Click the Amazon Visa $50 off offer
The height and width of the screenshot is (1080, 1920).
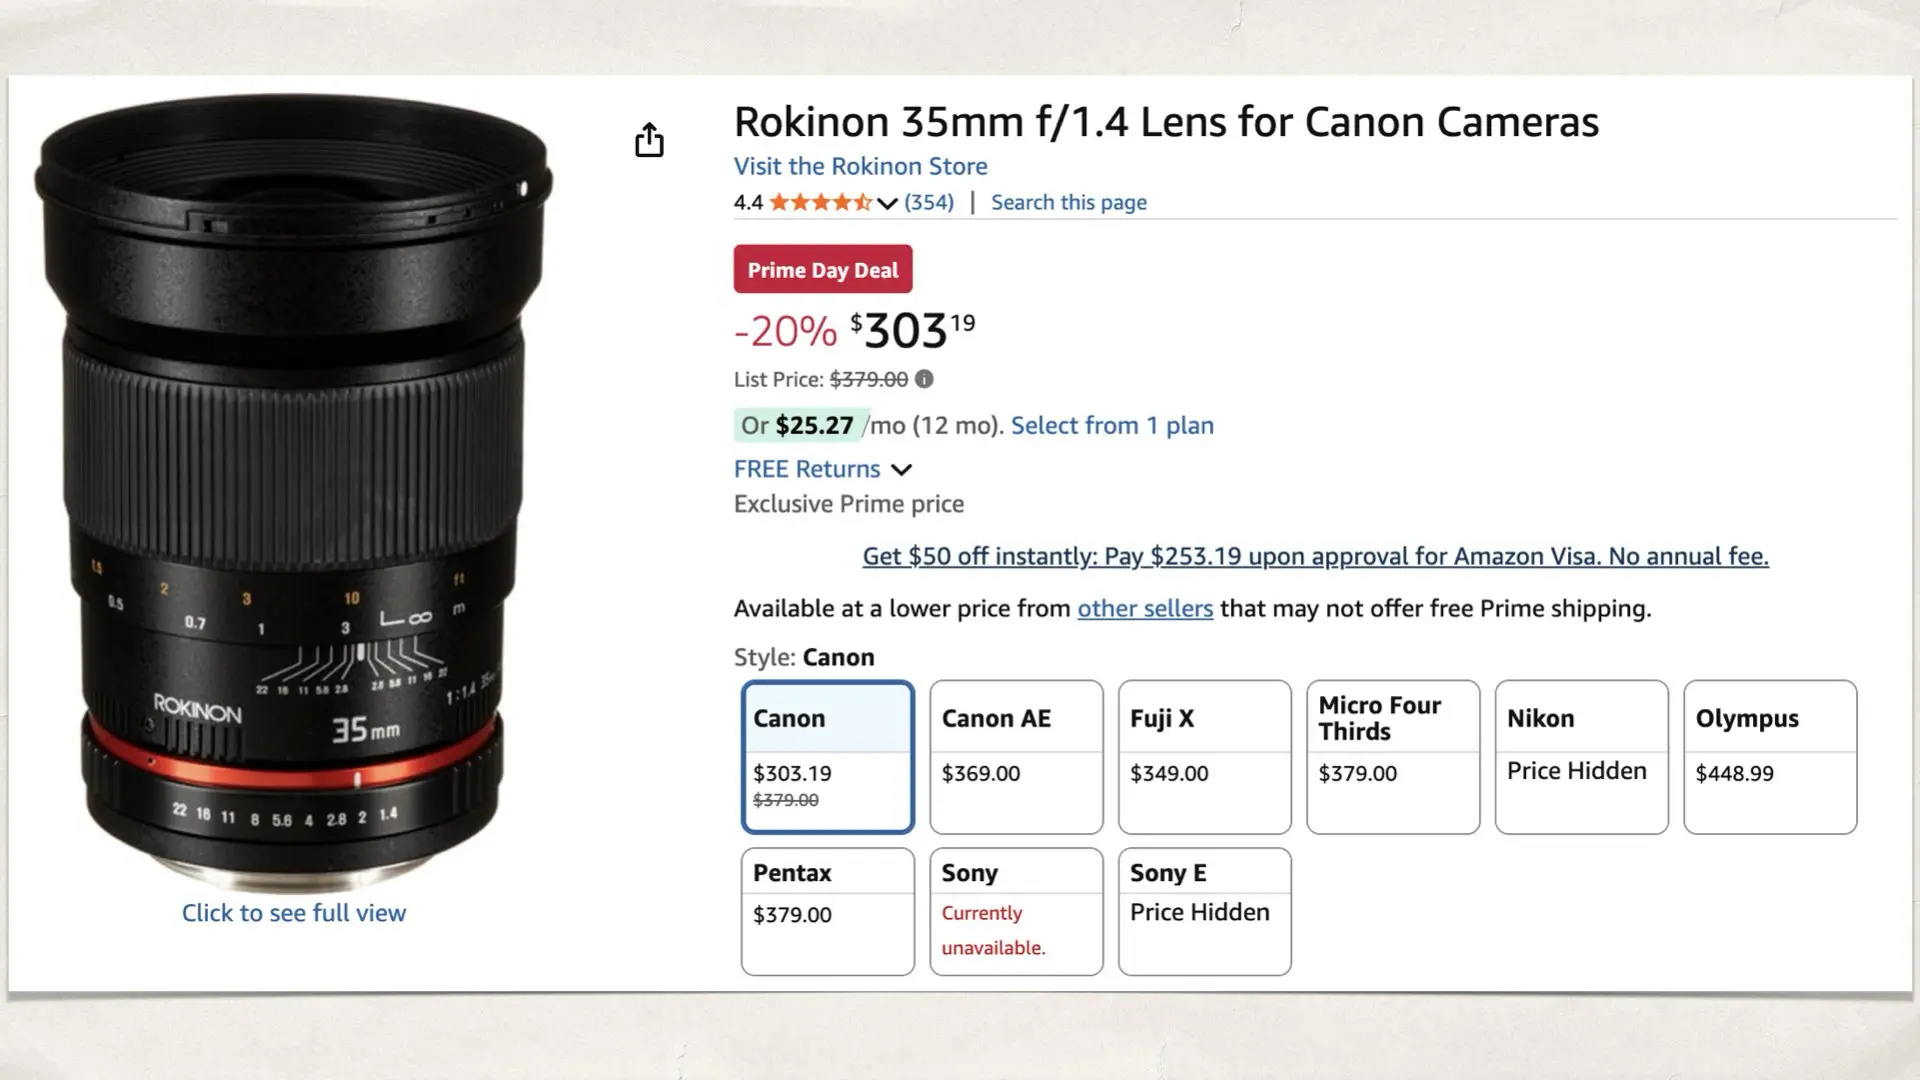pyautogui.click(x=1315, y=556)
